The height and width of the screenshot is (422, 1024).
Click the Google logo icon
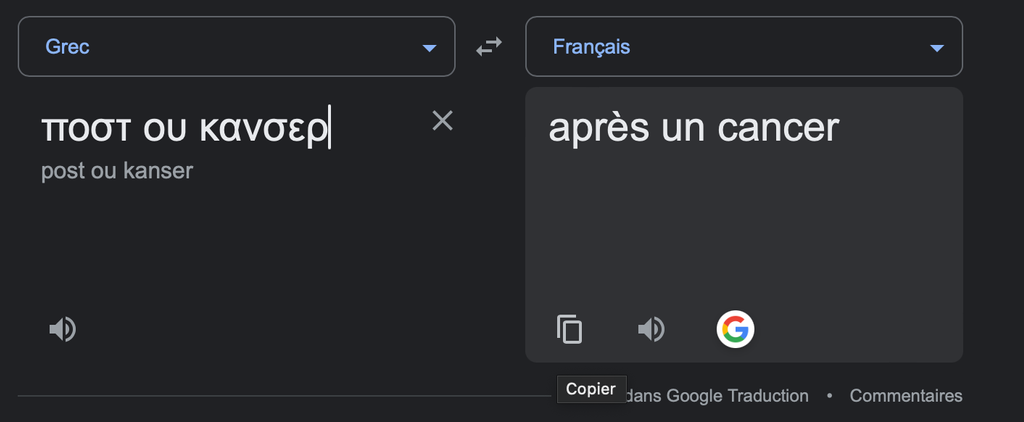click(x=735, y=329)
